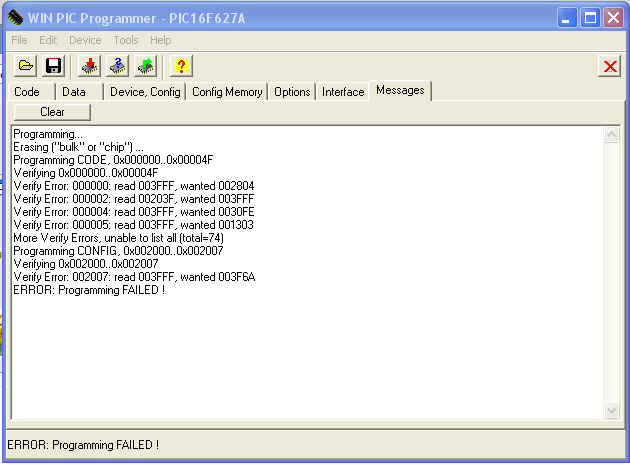The width and height of the screenshot is (630, 465).
Task: Click the 'Erasing ("bulk" or "chip")' line
Action: 78,147
